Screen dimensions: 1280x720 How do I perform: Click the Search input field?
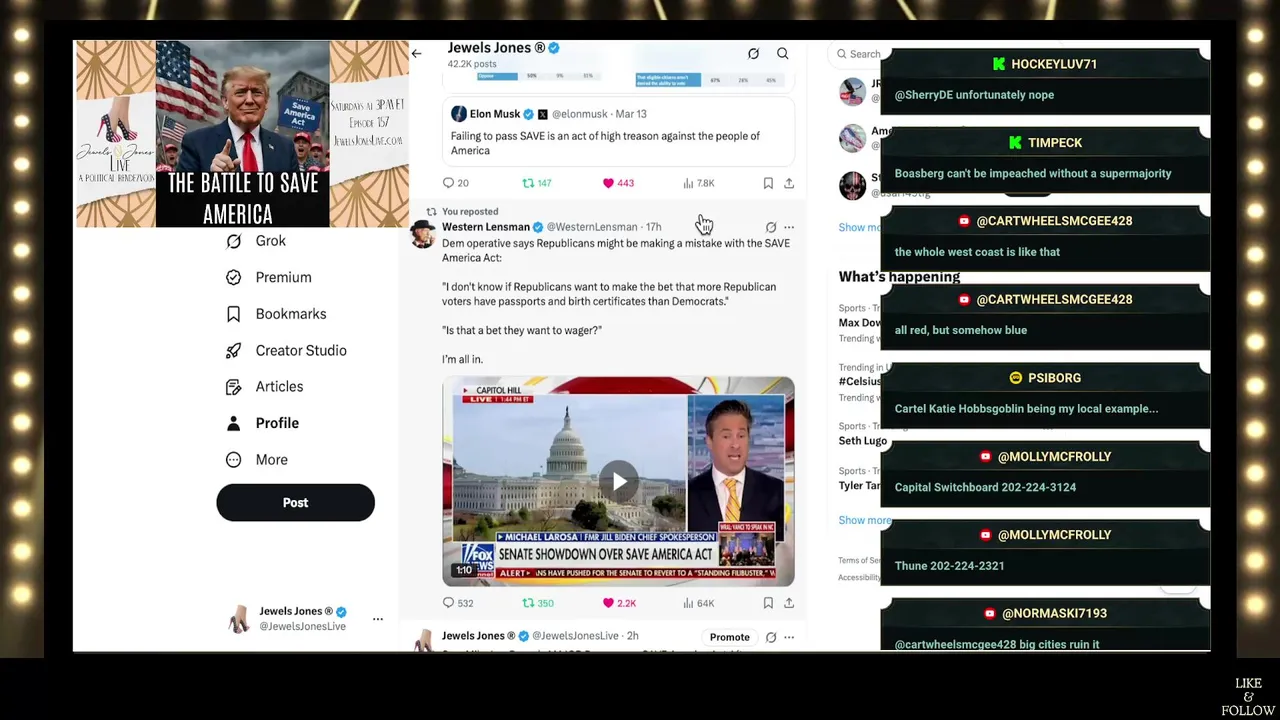click(x=856, y=54)
